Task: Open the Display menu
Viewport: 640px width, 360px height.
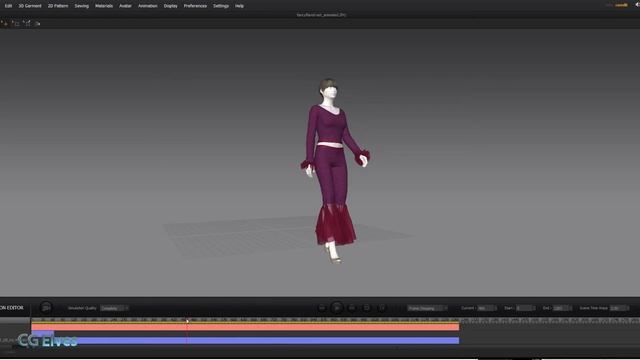Action: 171,6
